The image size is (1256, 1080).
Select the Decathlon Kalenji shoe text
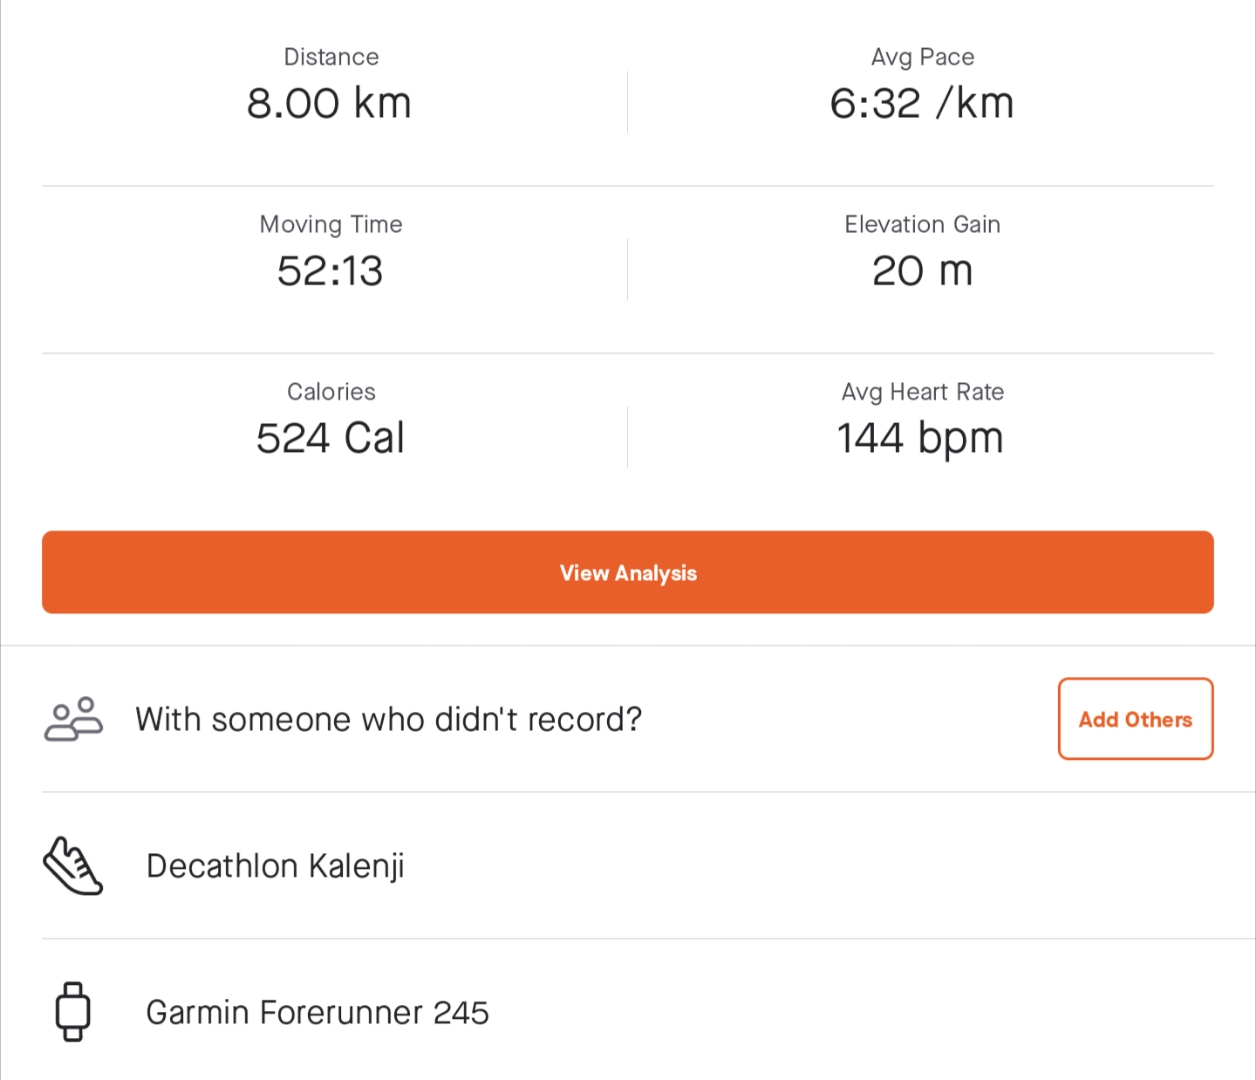click(275, 866)
